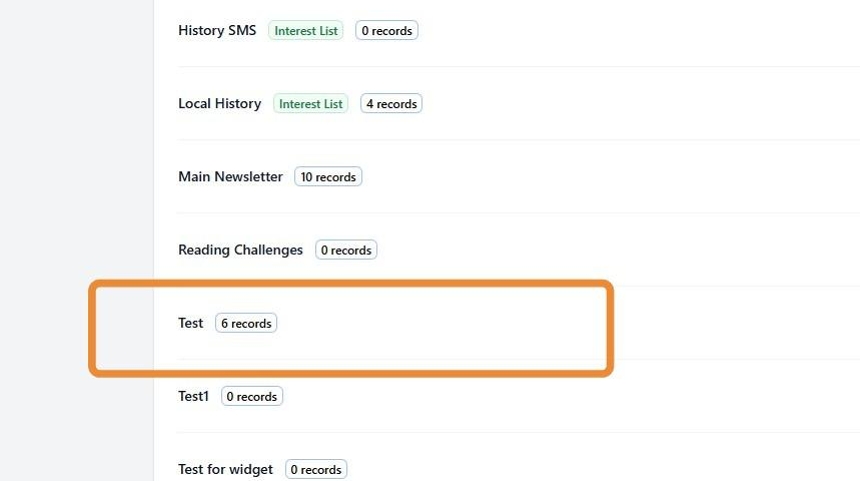
Task: Click the 4 records badge
Action: click(391, 104)
